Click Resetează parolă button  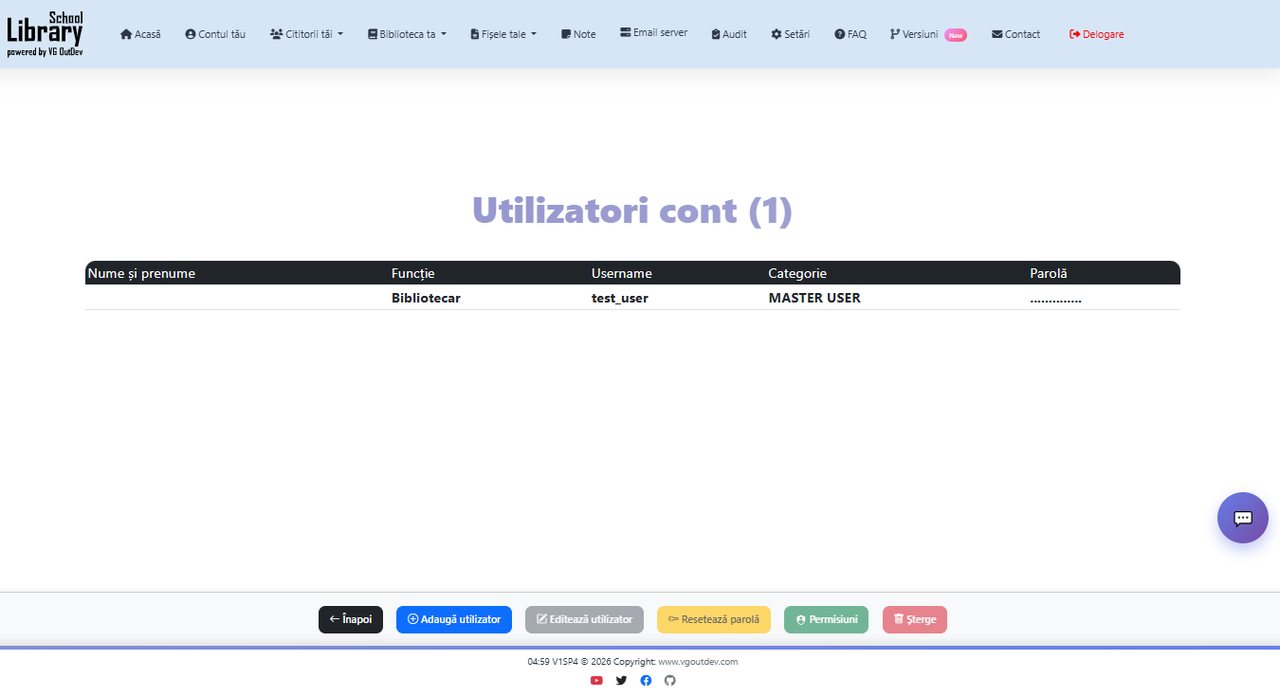[x=714, y=620]
